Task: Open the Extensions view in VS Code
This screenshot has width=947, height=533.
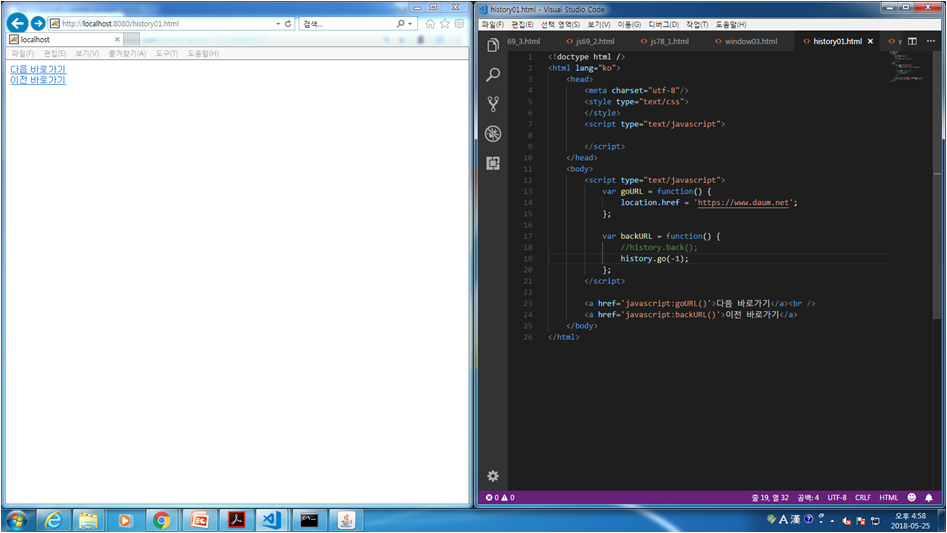Action: click(x=493, y=163)
